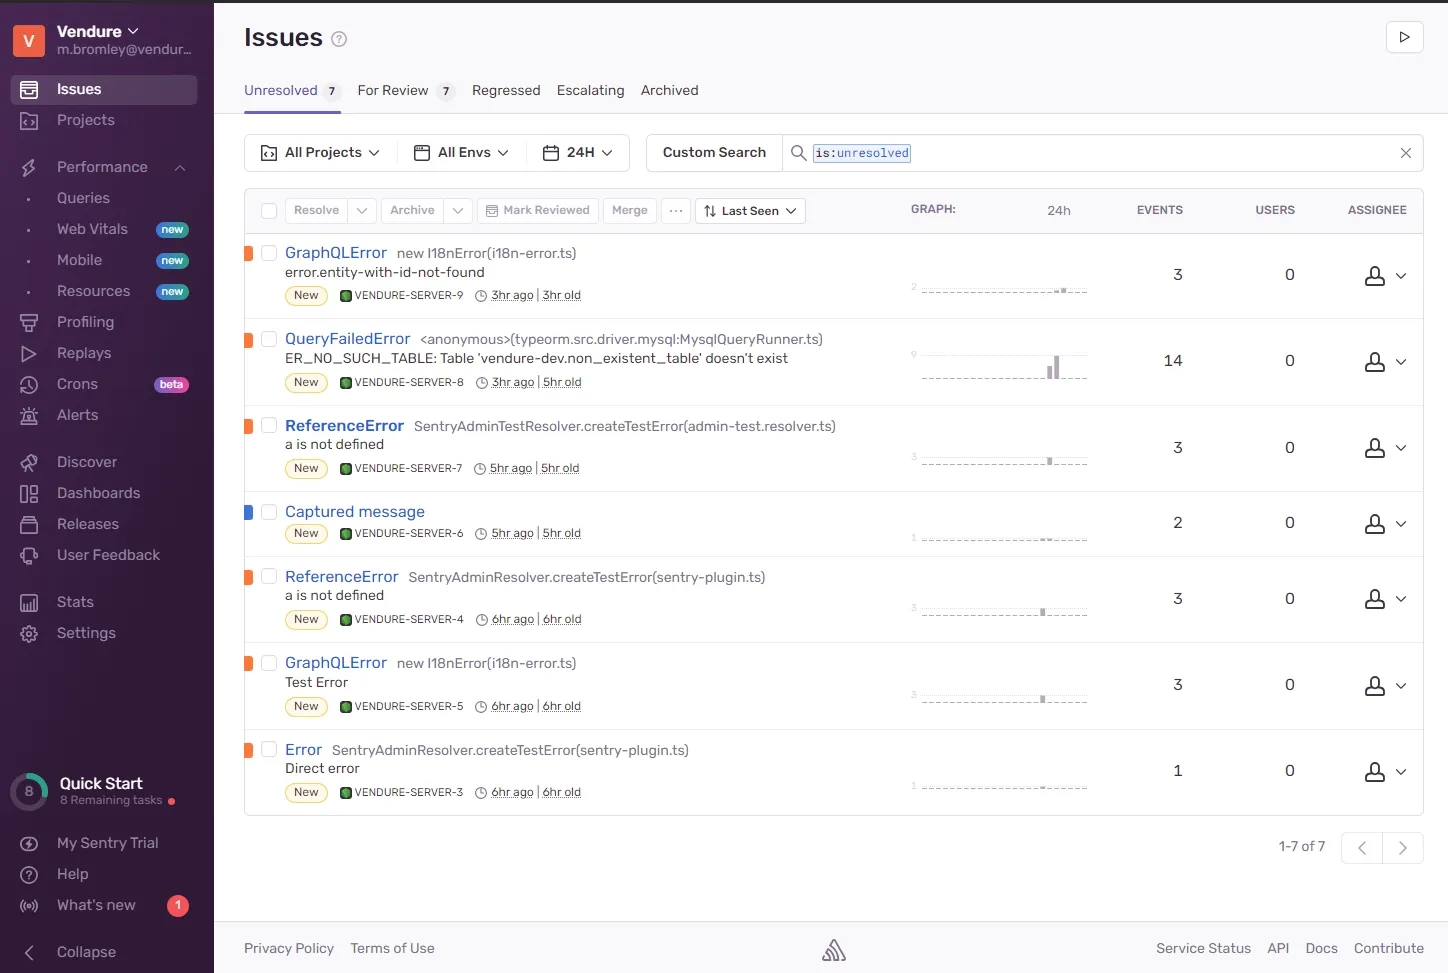Open the All Projects dropdown

[x=320, y=153]
